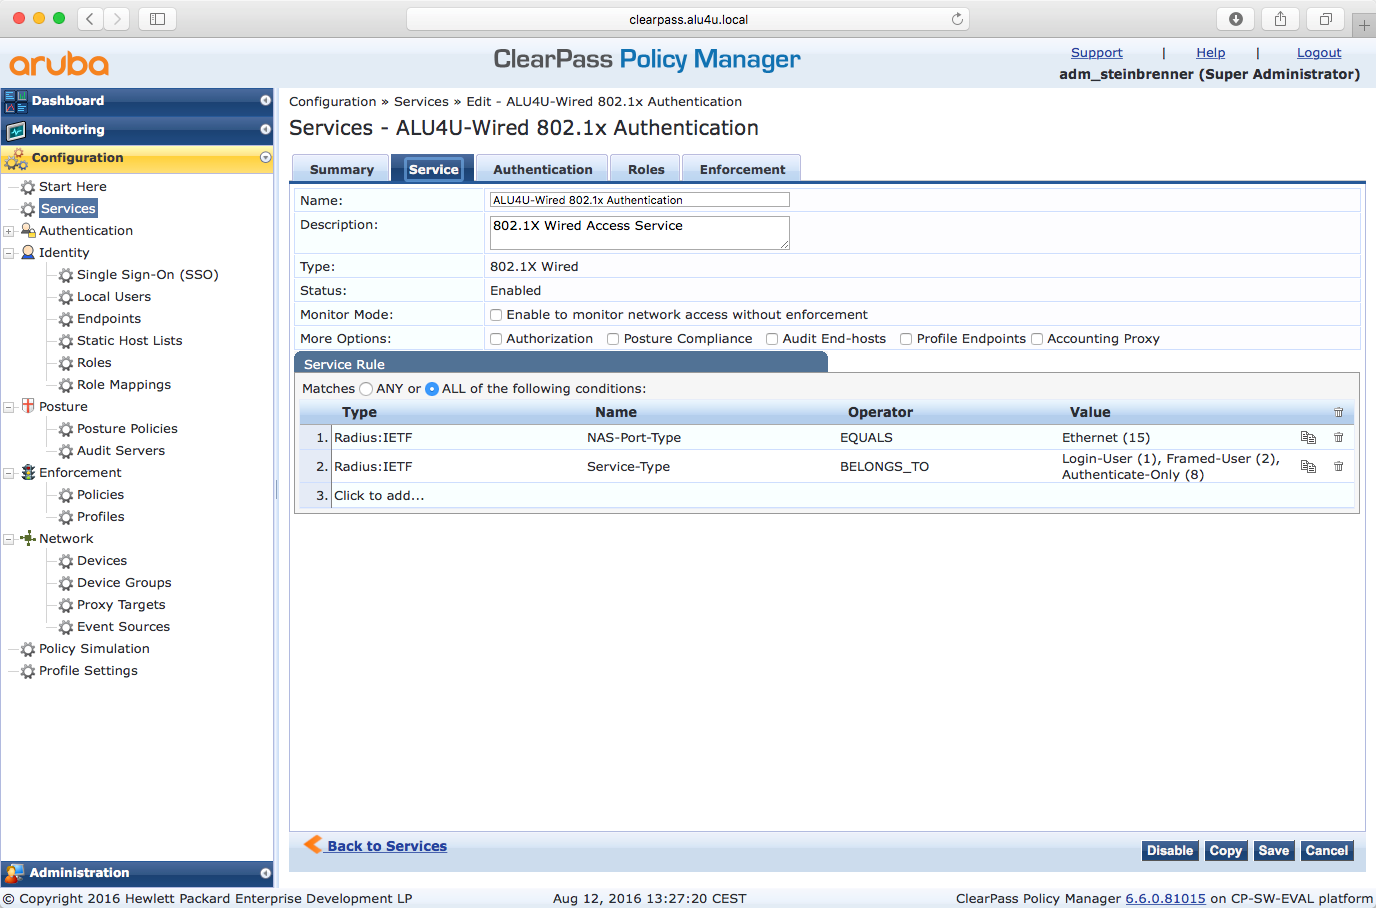Click copy icon for Service-Type rule

pyautogui.click(x=1308, y=466)
